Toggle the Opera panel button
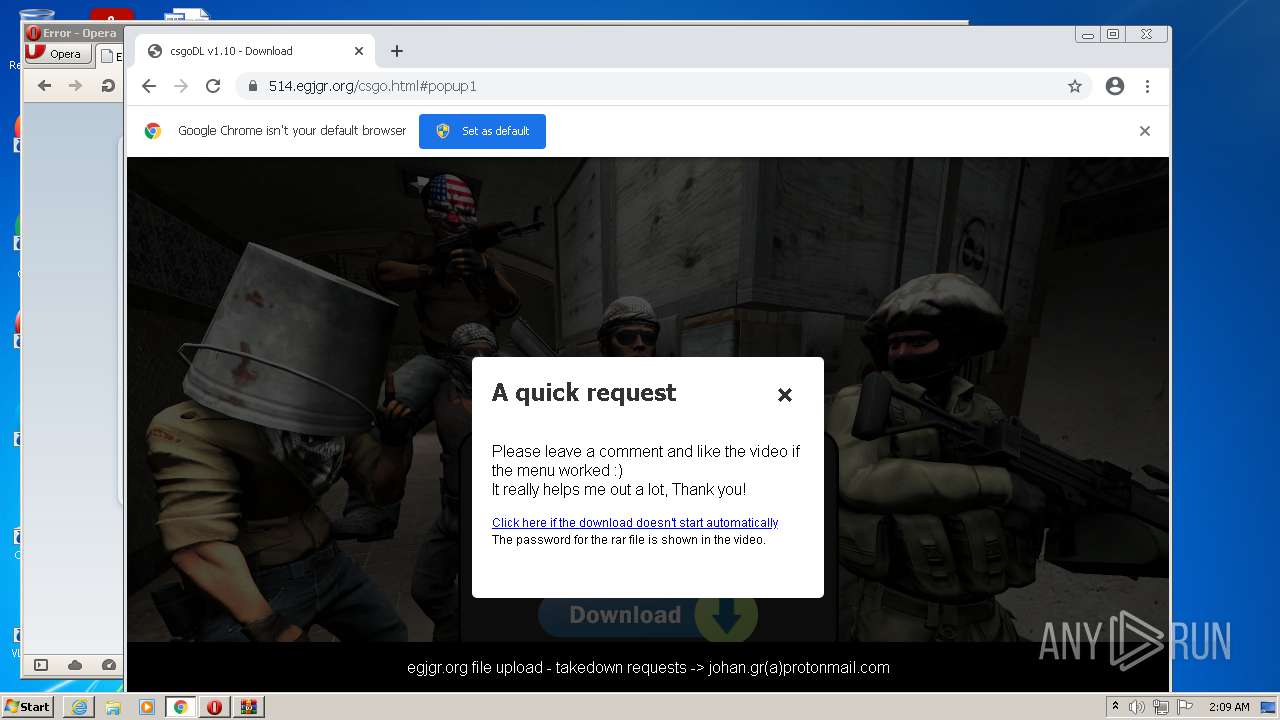Screen dimensions: 1280x720 [x=41, y=665]
